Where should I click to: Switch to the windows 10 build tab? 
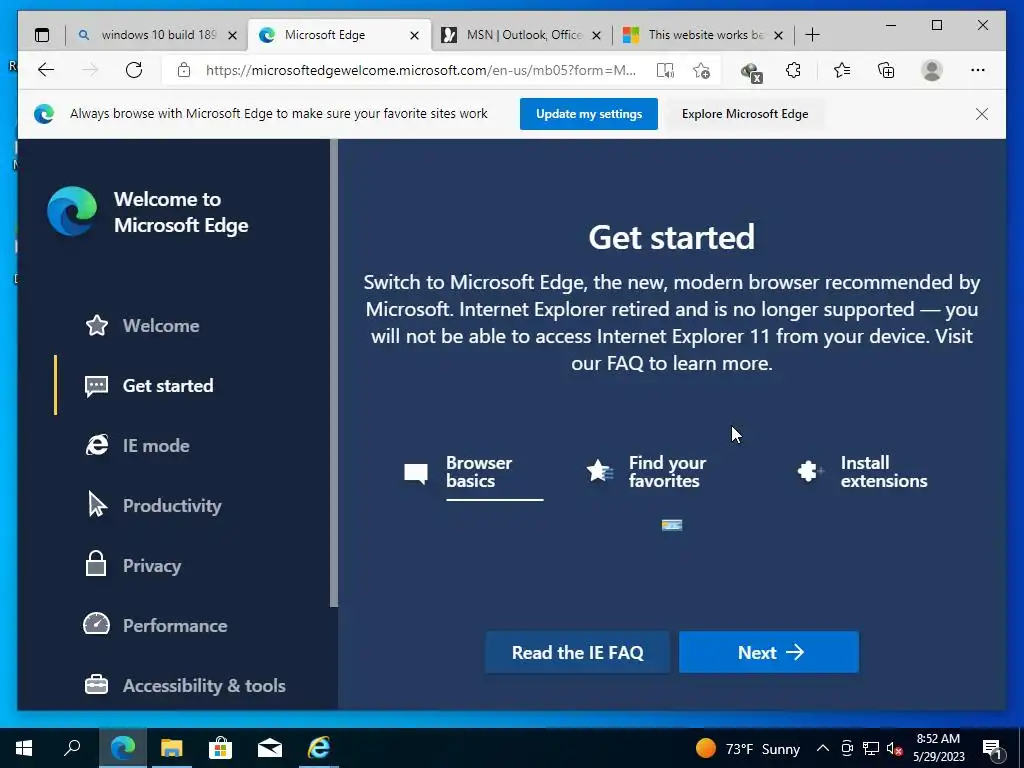tap(157, 35)
